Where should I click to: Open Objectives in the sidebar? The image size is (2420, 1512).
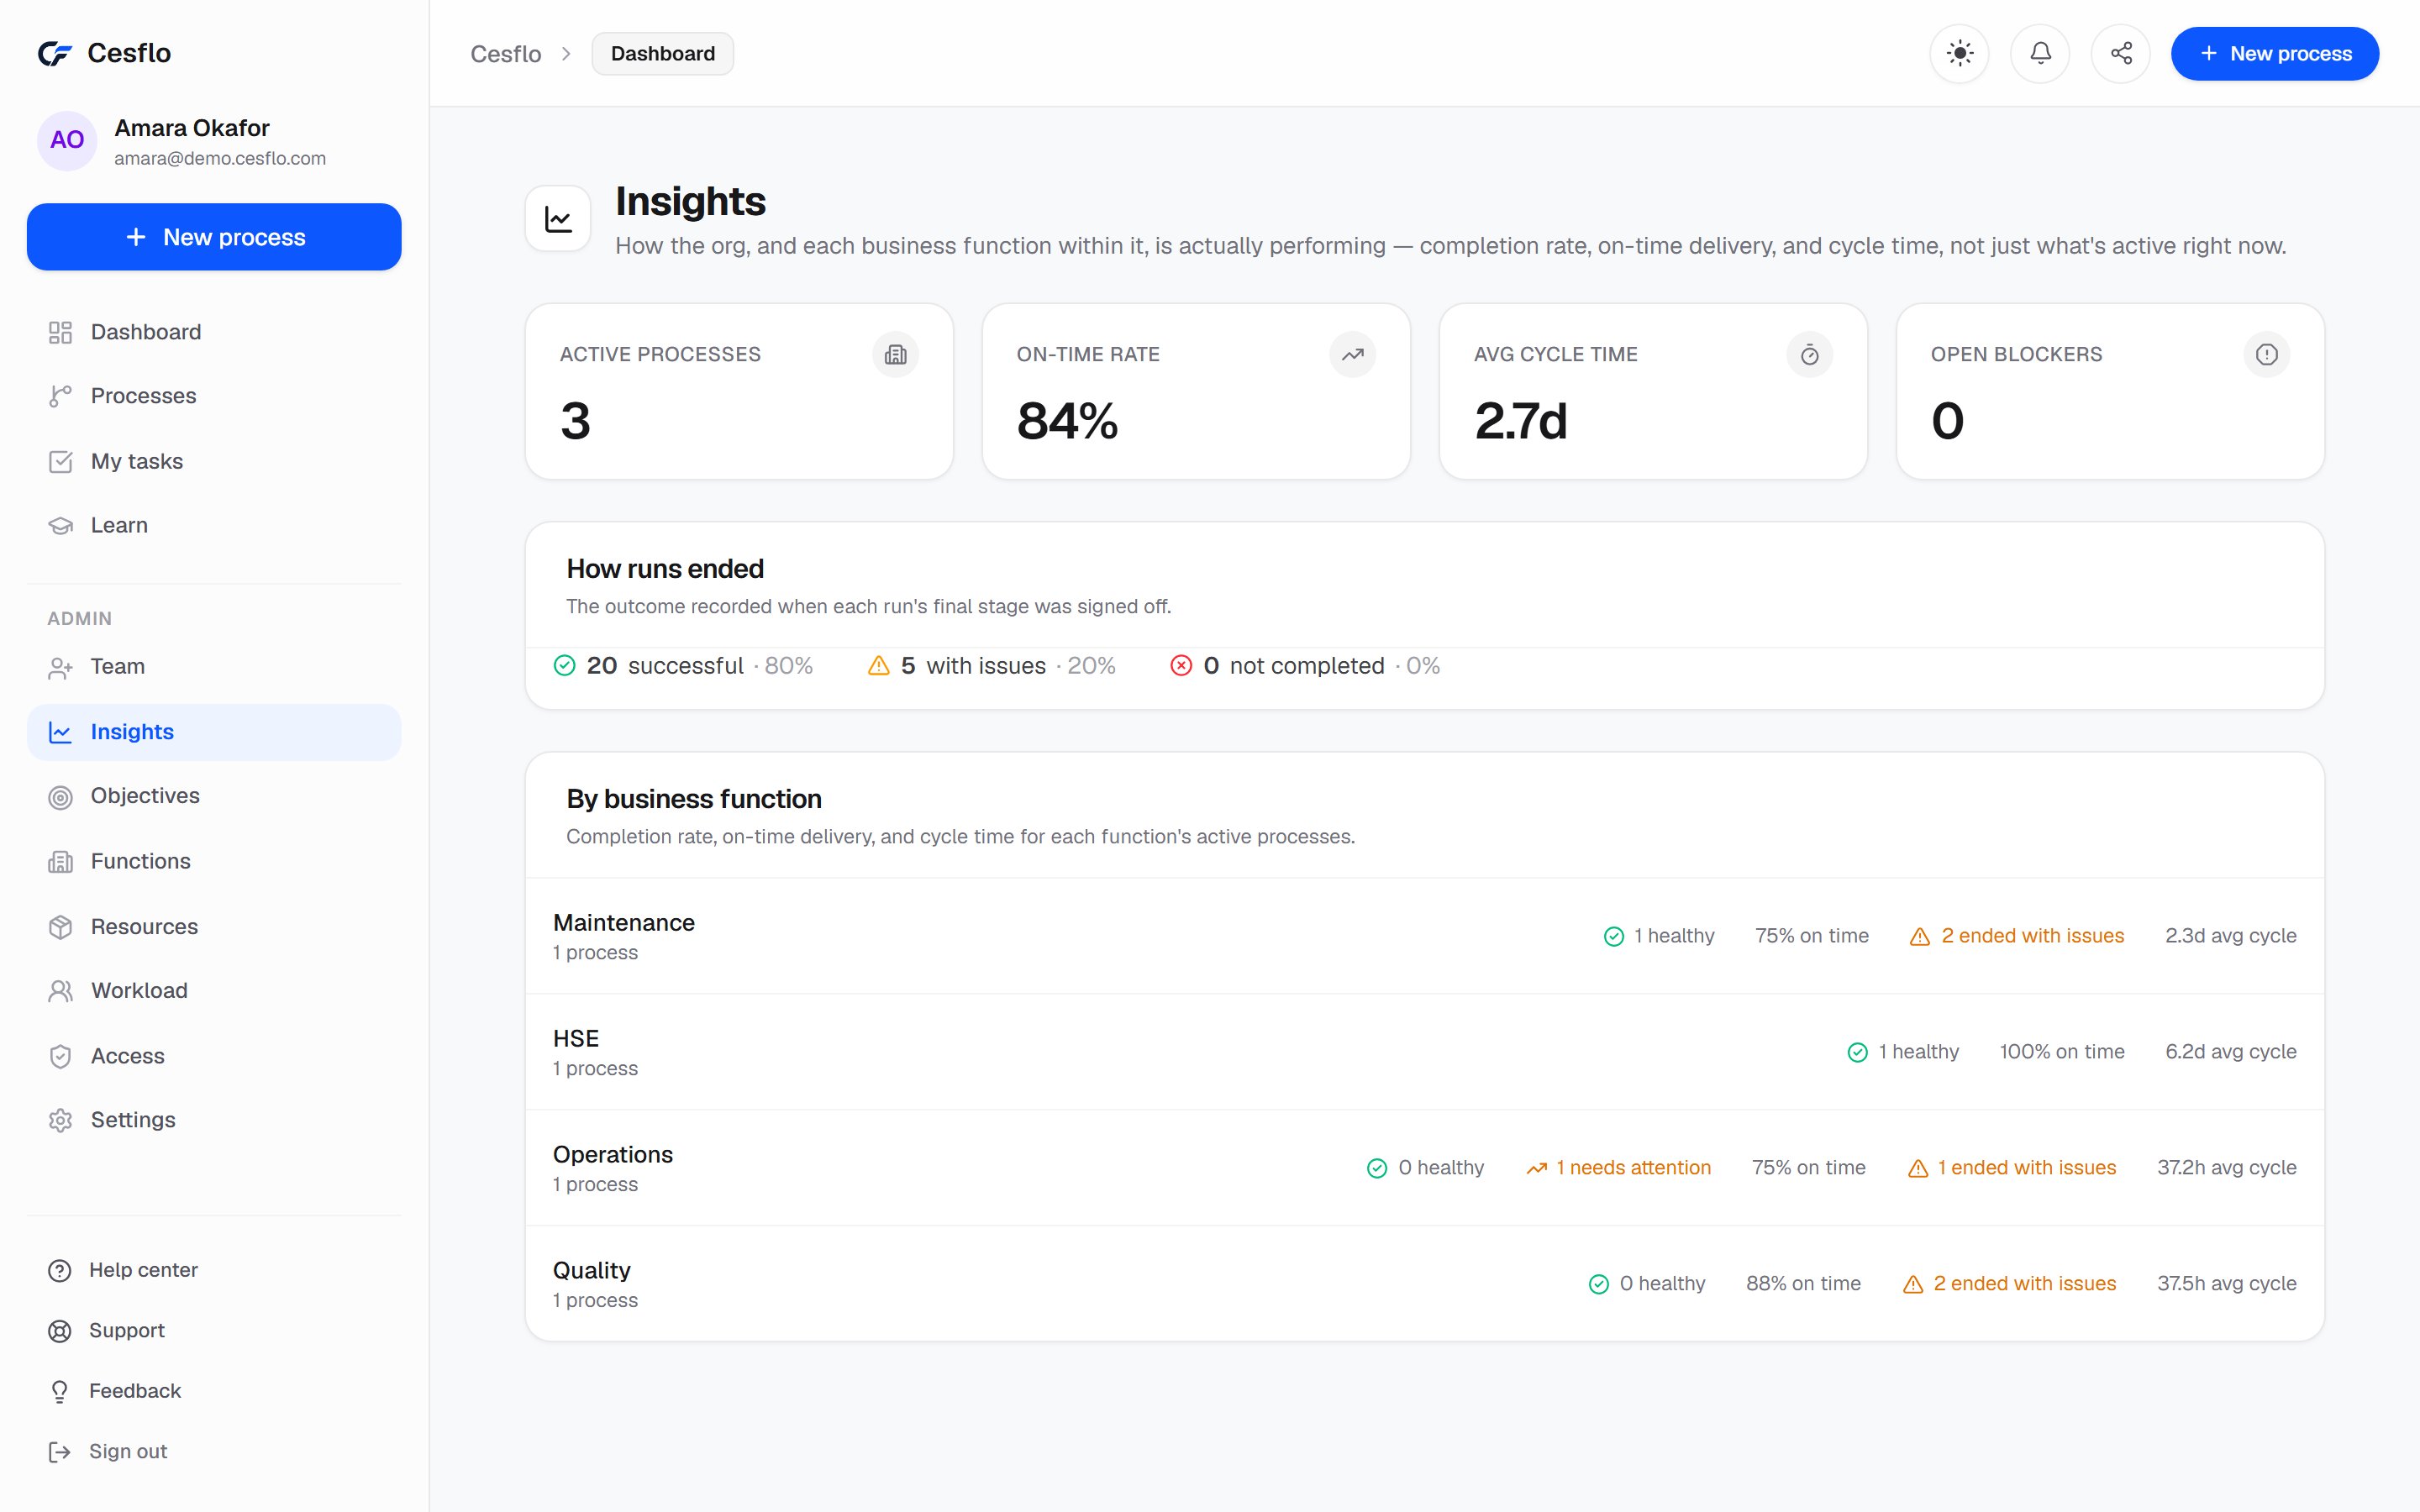pos(214,796)
